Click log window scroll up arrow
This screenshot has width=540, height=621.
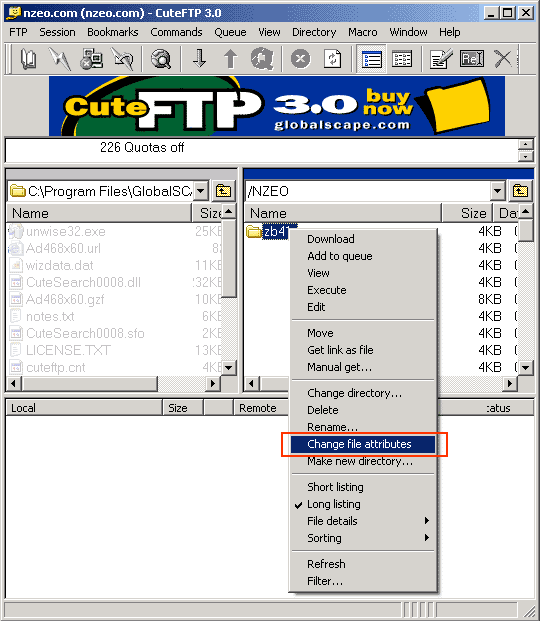point(525,144)
